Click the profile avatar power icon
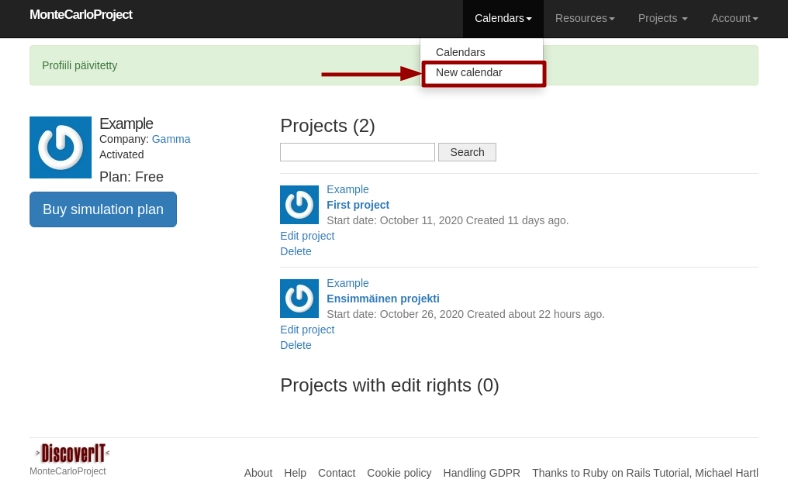 point(61,147)
